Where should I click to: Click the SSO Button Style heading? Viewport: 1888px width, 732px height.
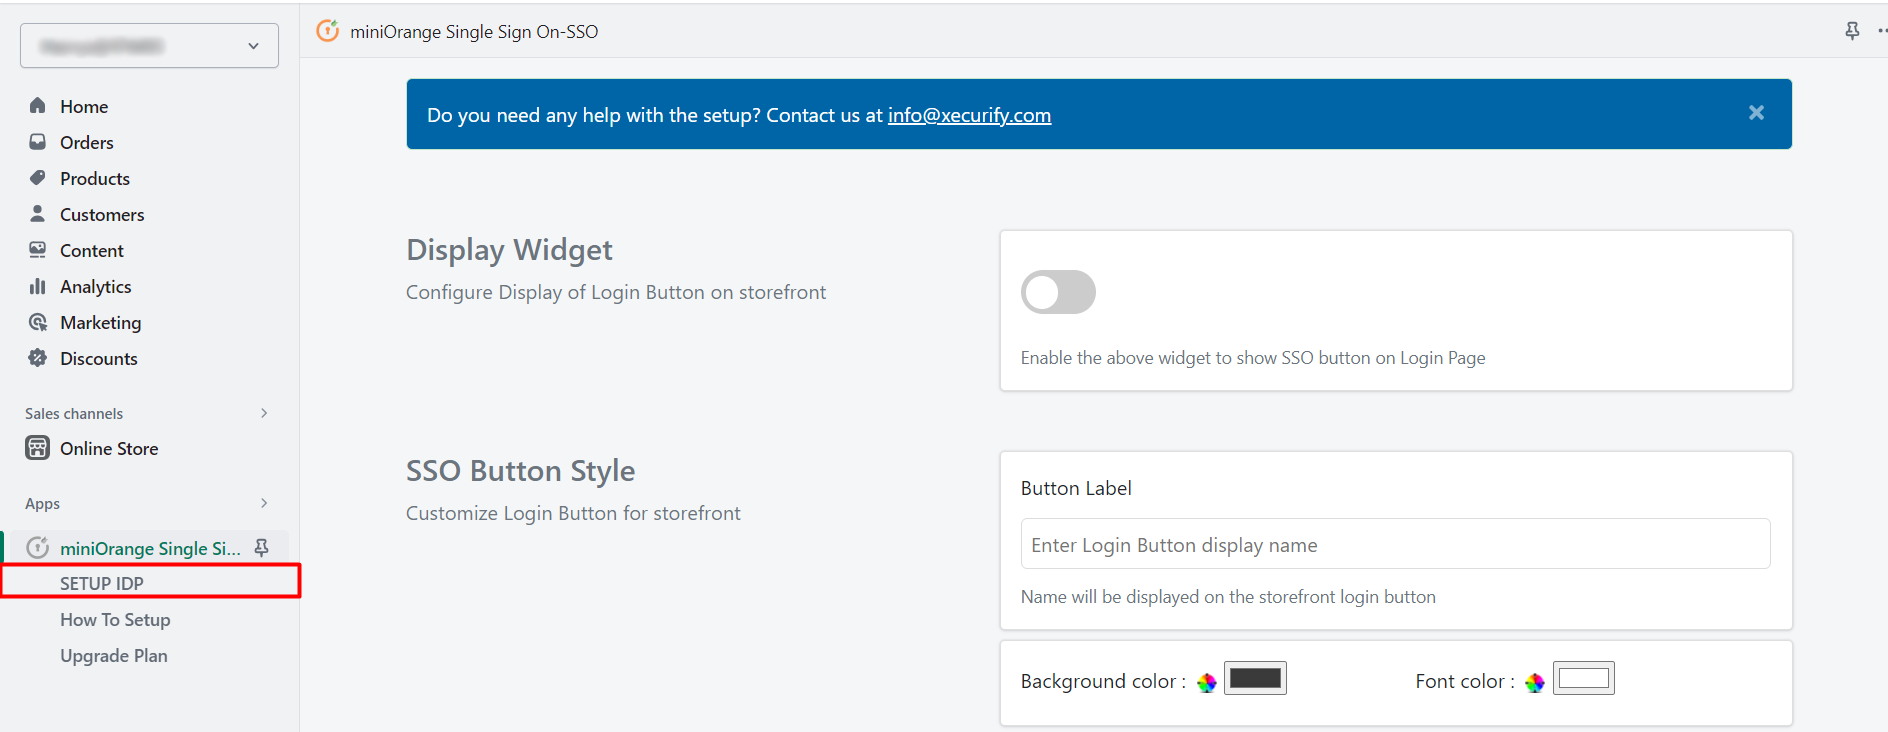(x=520, y=471)
